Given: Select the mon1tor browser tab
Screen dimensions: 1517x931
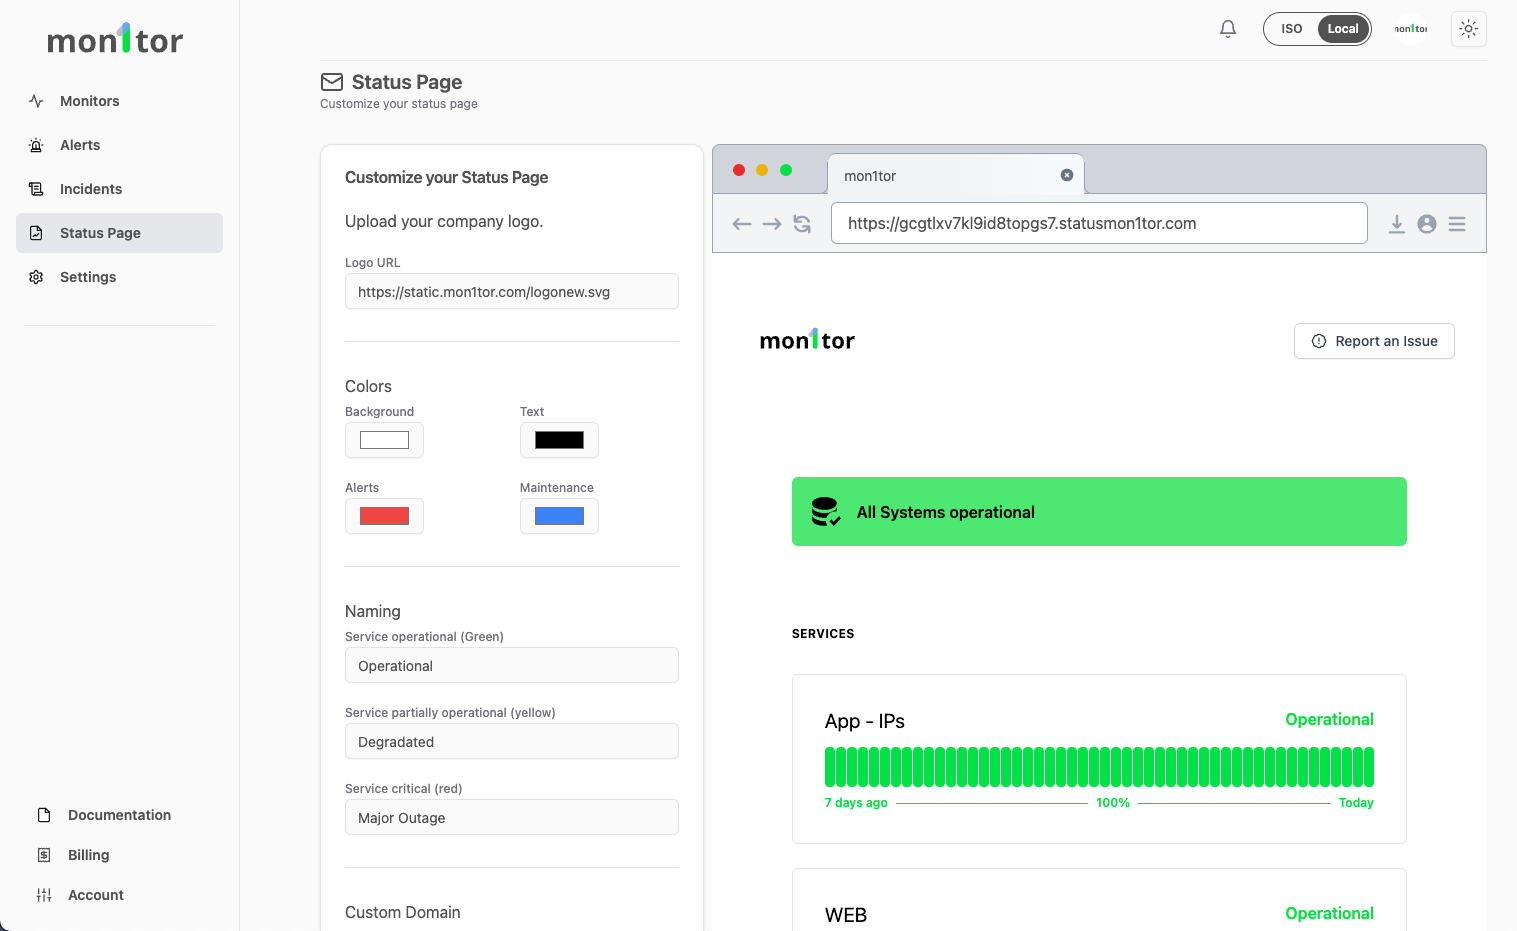Looking at the screenshot, I should coord(956,175).
